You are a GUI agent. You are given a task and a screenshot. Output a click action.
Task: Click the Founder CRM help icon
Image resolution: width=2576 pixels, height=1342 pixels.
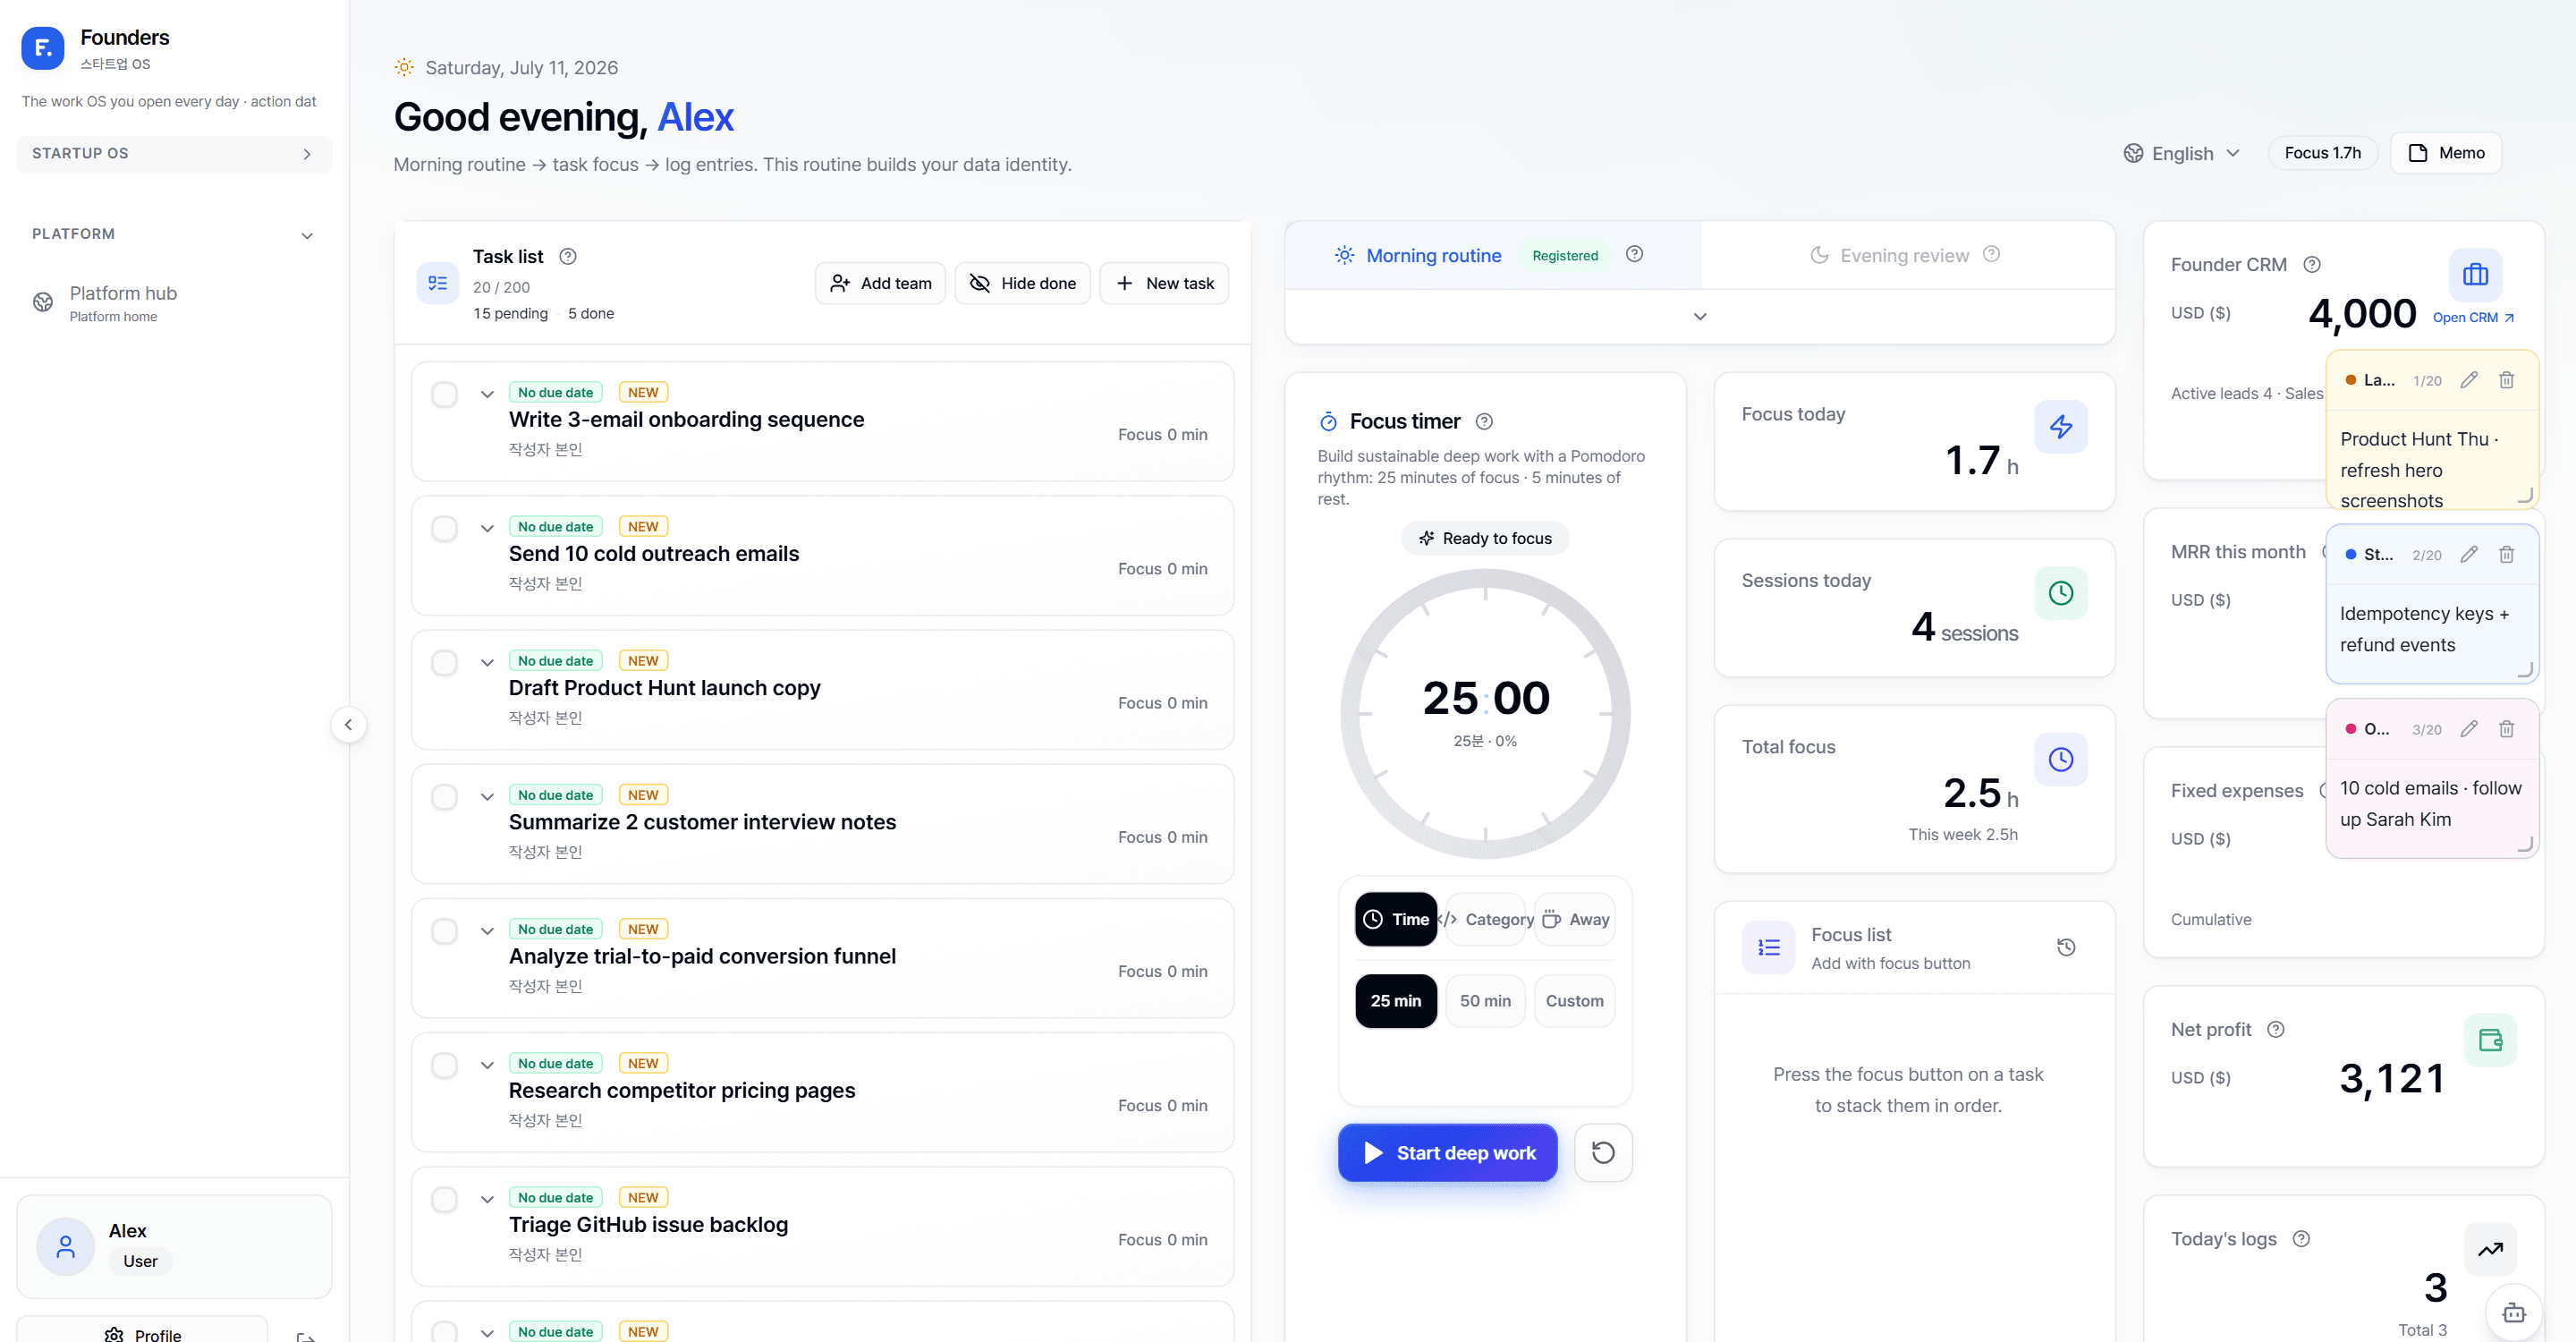click(x=2311, y=264)
